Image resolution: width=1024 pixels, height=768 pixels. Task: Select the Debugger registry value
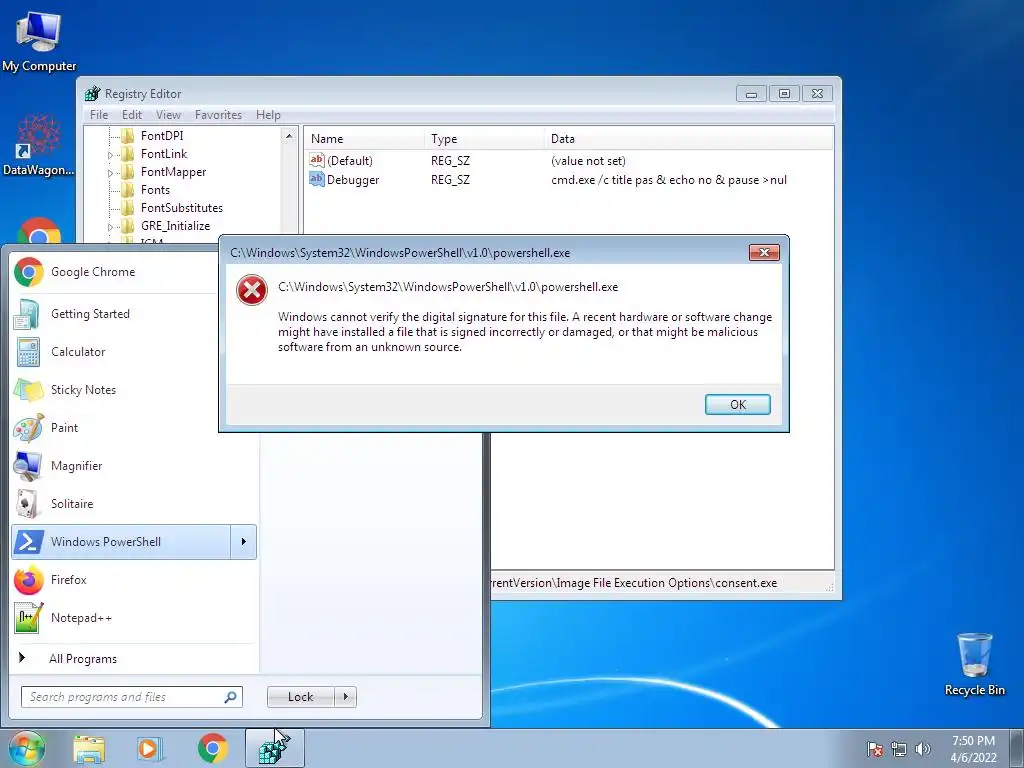pyautogui.click(x=353, y=180)
